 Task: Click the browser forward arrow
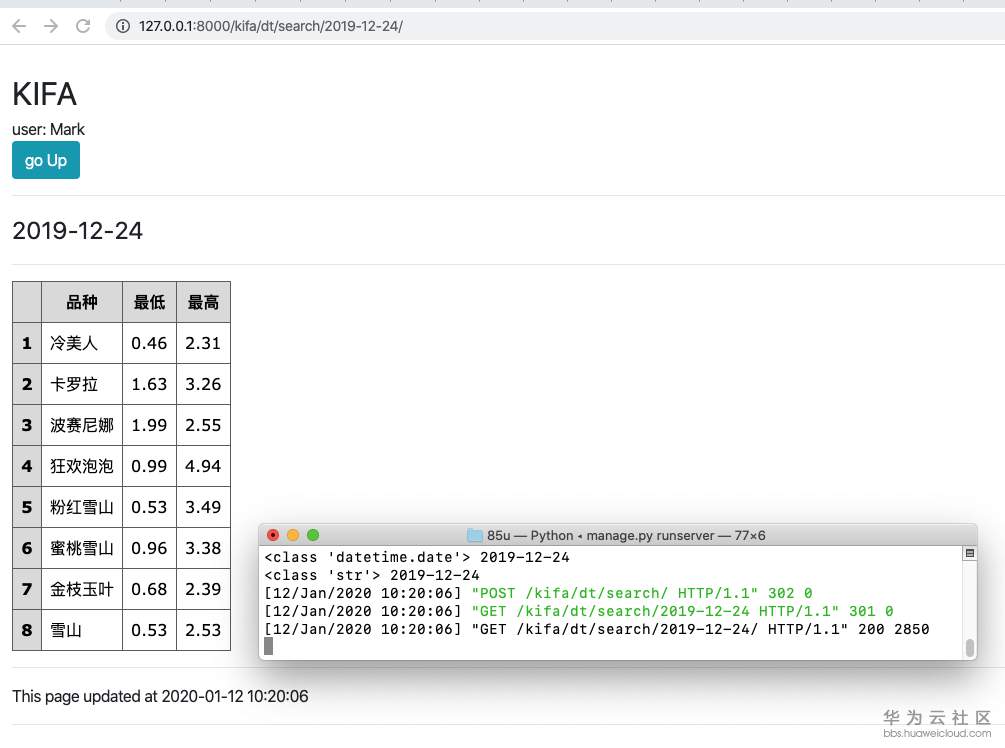coord(51,26)
